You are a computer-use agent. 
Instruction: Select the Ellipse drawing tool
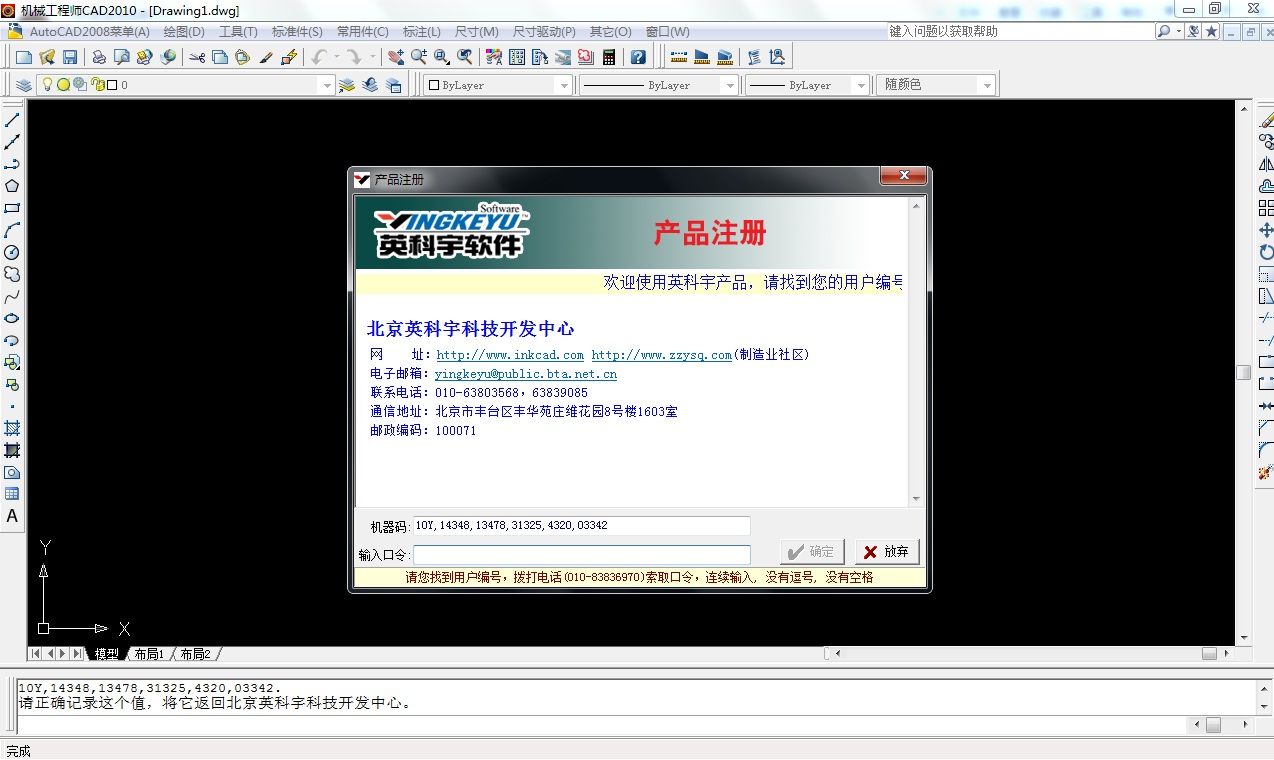coord(12,318)
